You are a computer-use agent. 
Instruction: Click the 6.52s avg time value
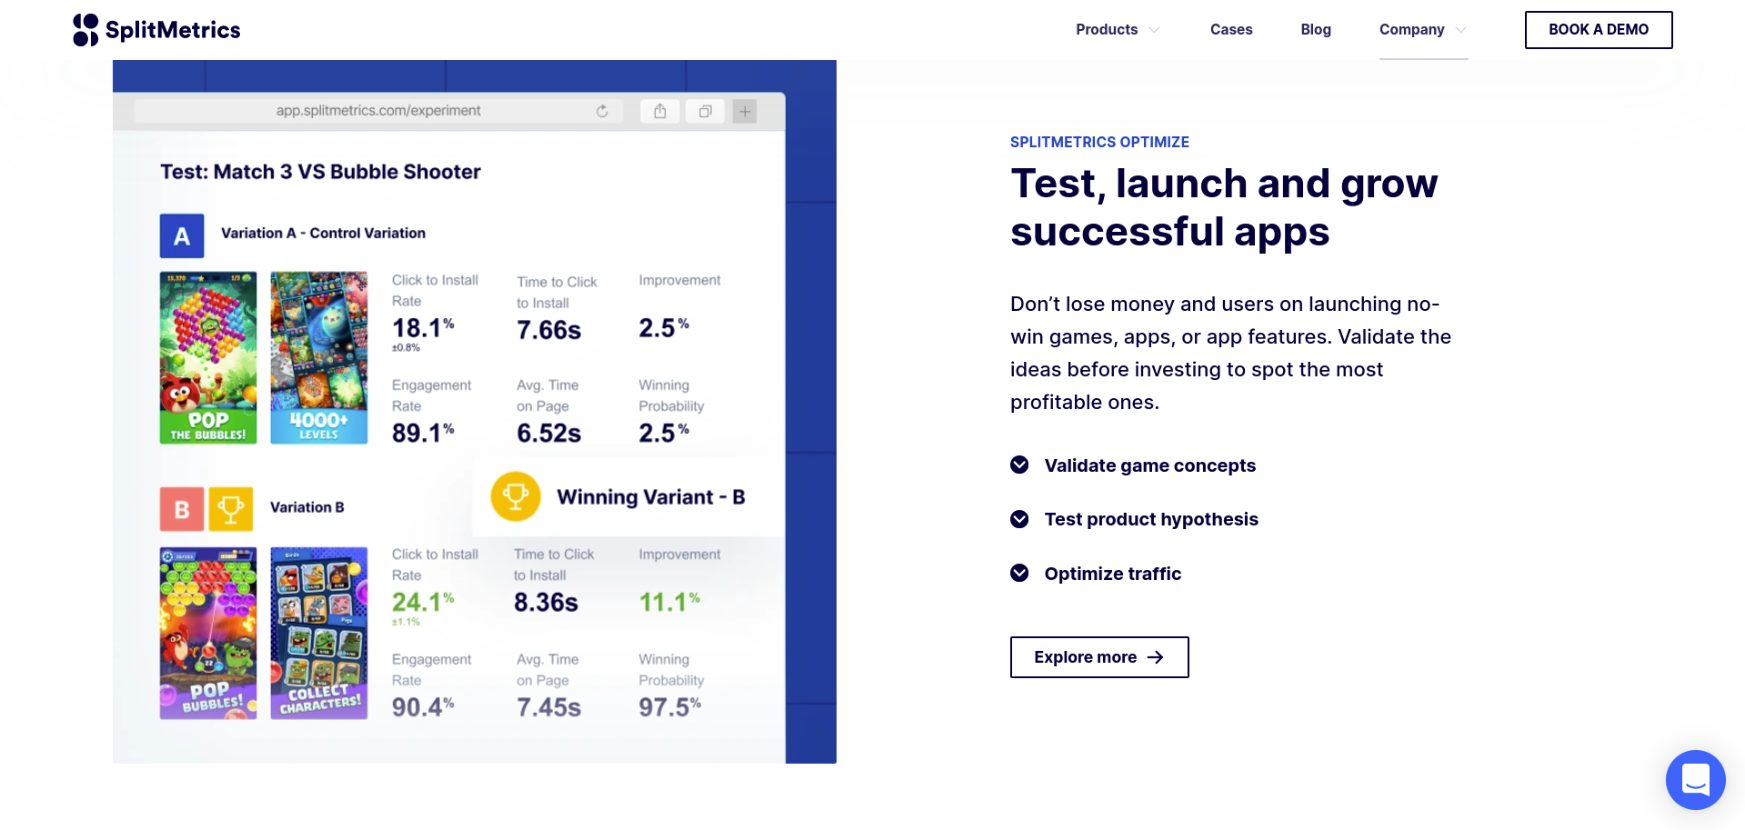549,433
